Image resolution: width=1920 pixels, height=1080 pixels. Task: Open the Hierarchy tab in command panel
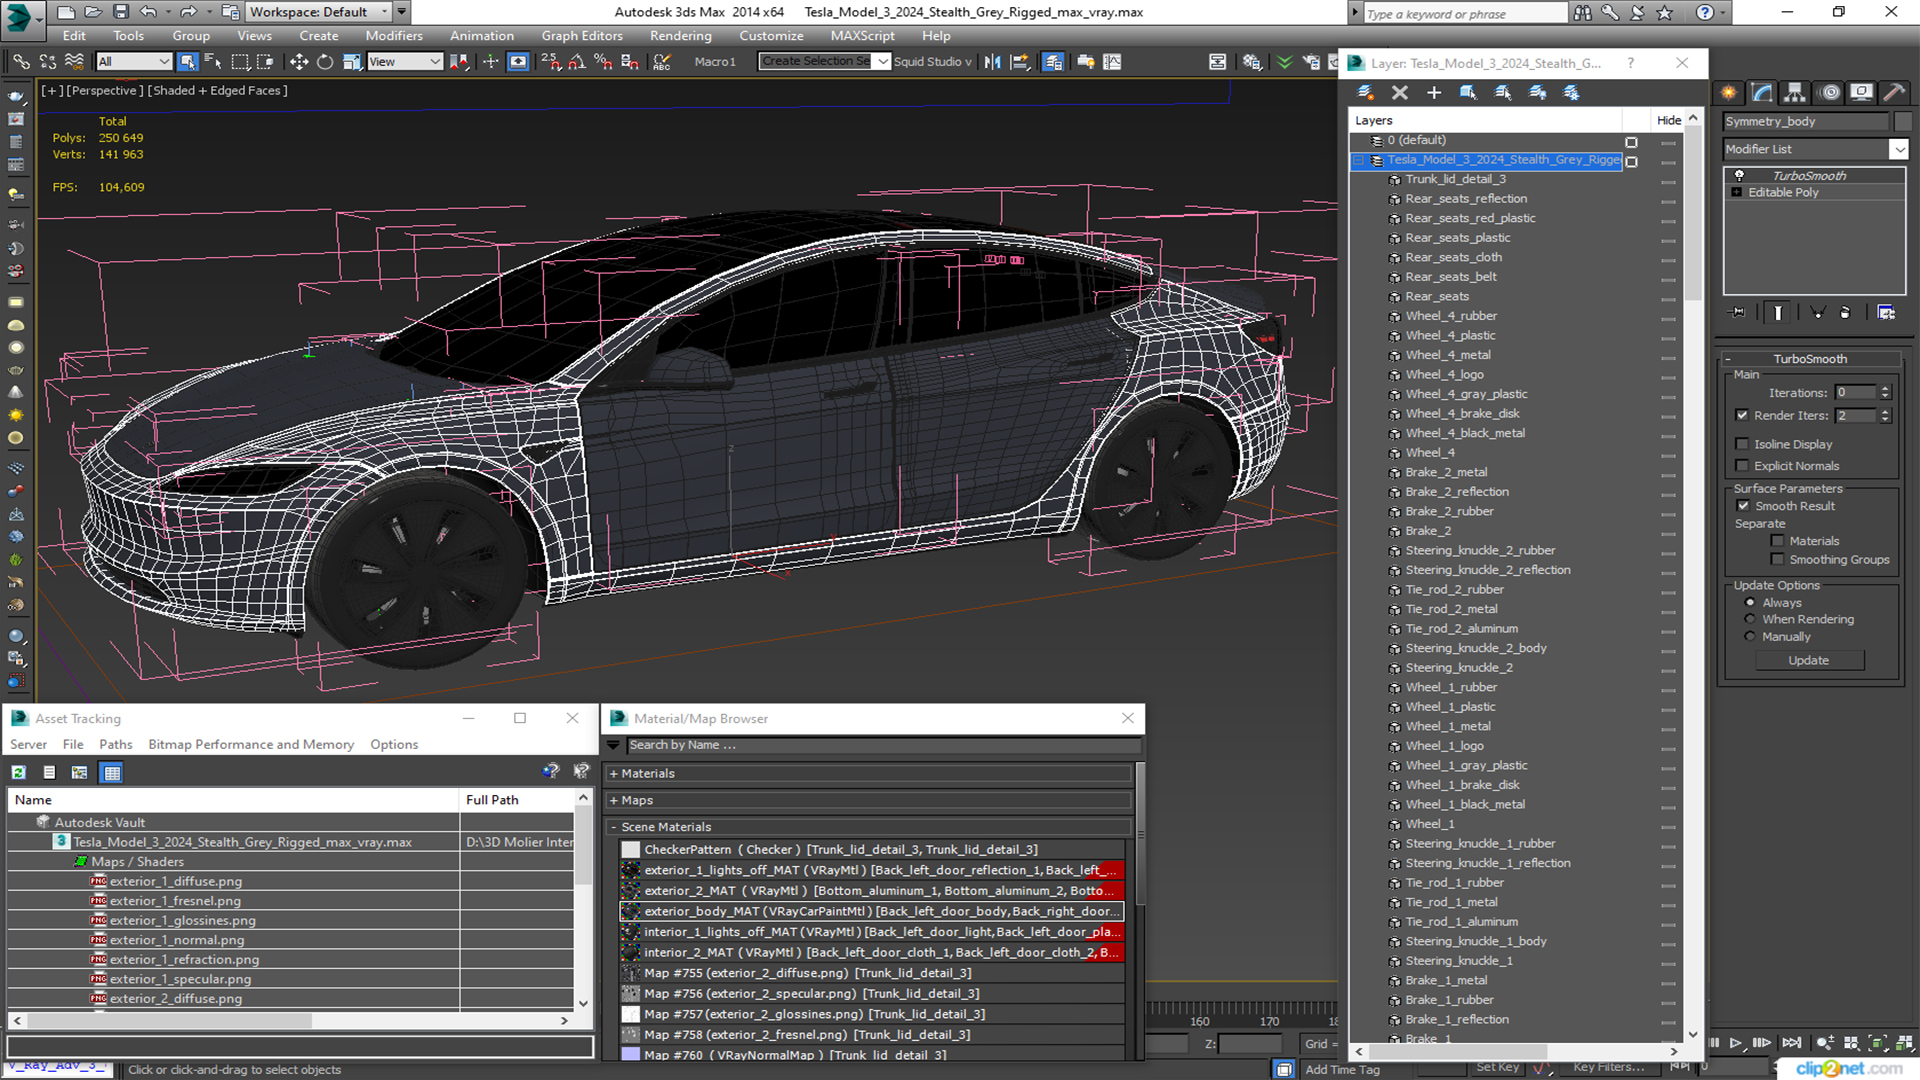tap(1795, 92)
